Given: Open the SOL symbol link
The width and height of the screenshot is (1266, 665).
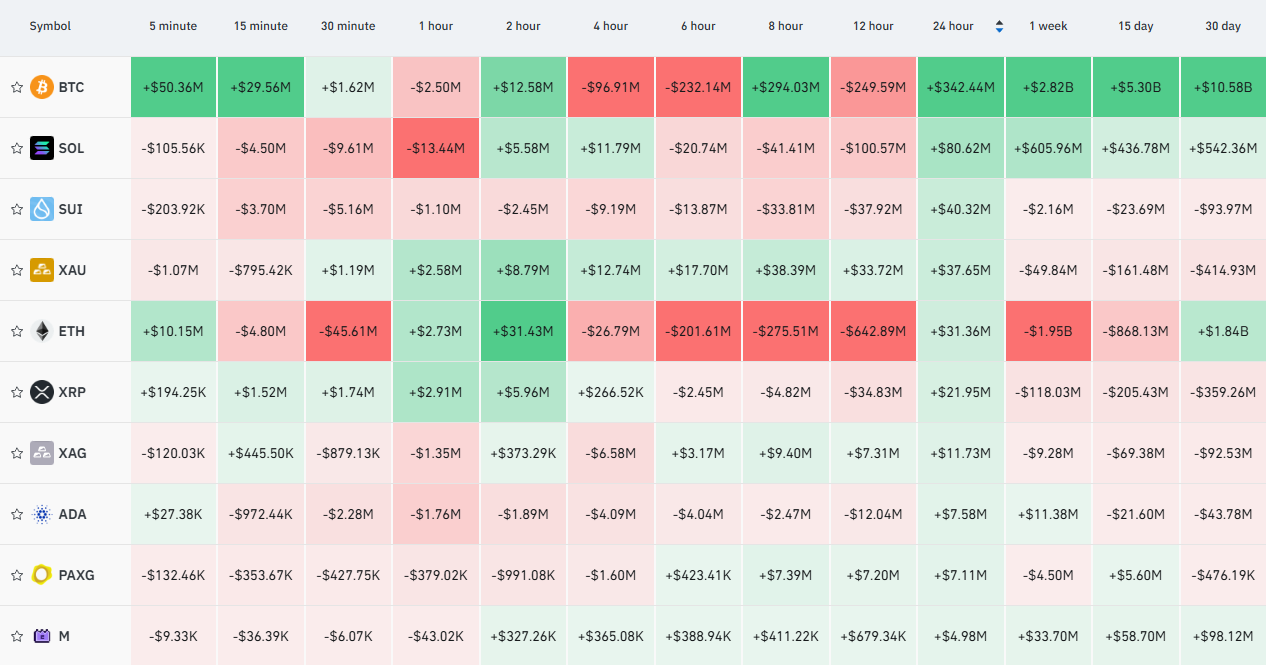Looking at the screenshot, I should pos(71,148).
